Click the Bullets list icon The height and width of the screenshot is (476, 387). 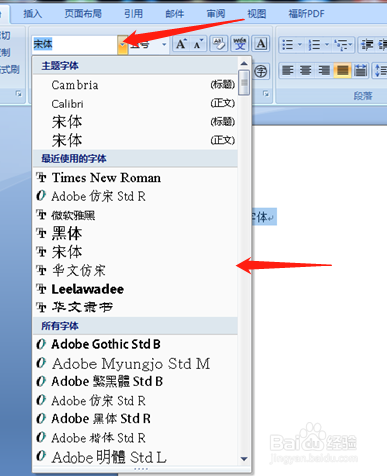tap(287, 44)
